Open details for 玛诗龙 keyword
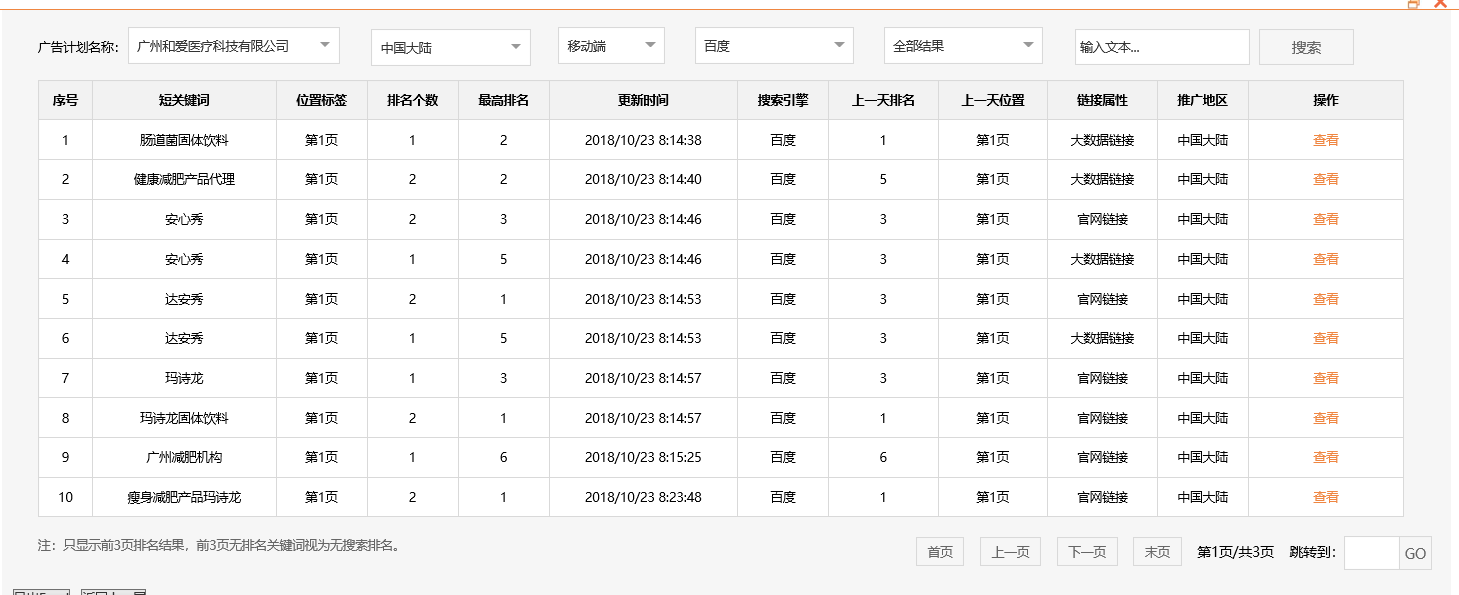 1325,378
